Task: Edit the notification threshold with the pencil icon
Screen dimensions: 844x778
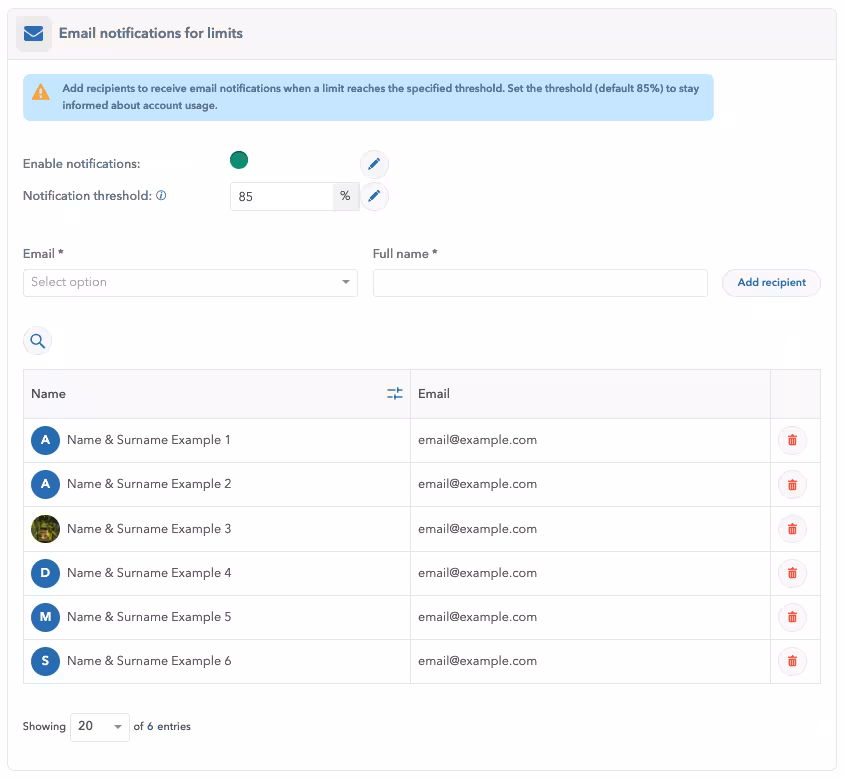Action: click(374, 196)
